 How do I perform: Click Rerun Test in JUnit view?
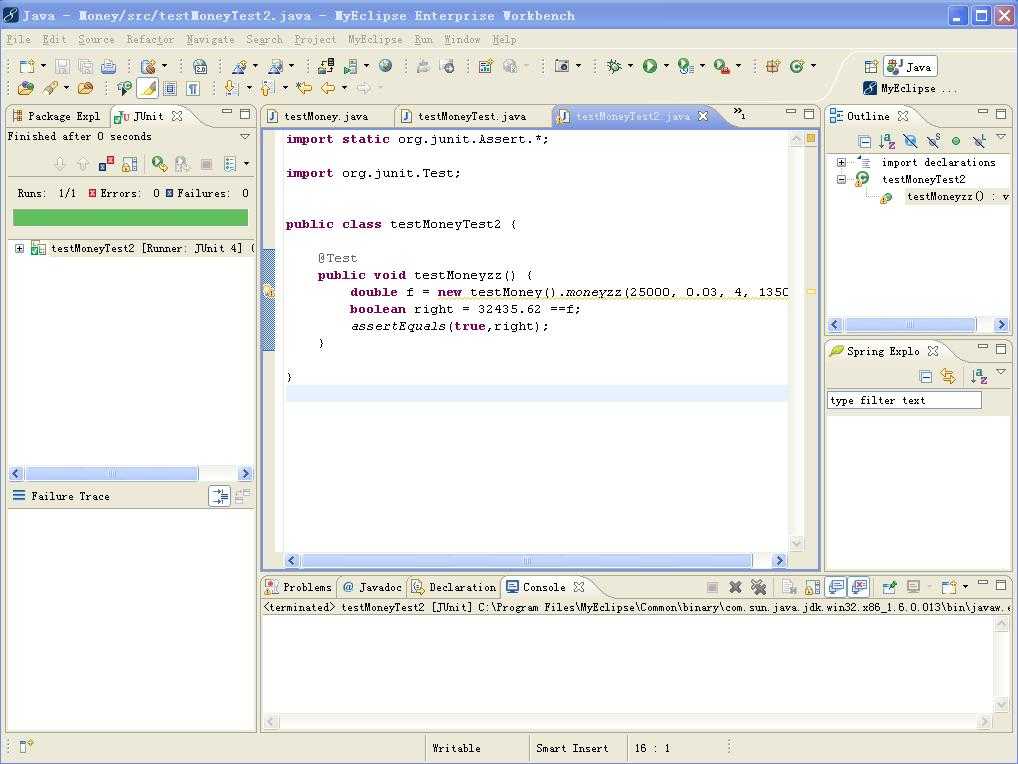click(x=159, y=164)
